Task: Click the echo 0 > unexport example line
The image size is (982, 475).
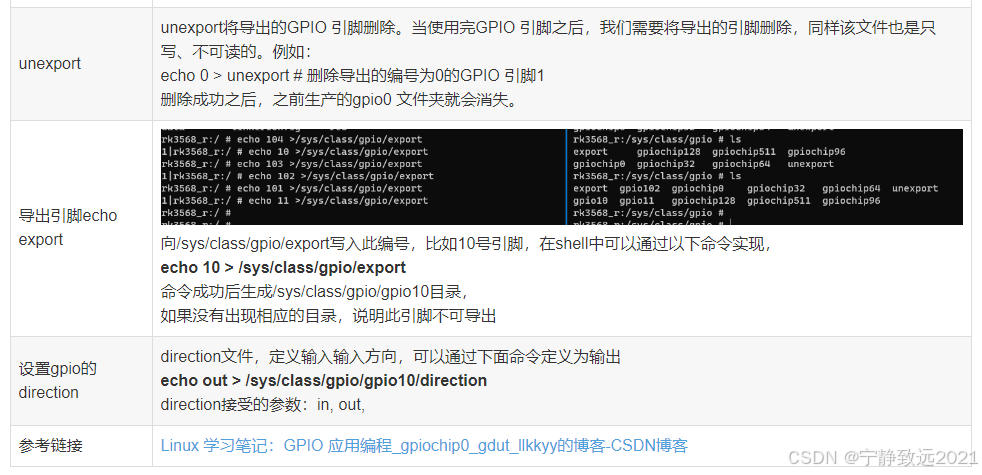Action: [353, 76]
